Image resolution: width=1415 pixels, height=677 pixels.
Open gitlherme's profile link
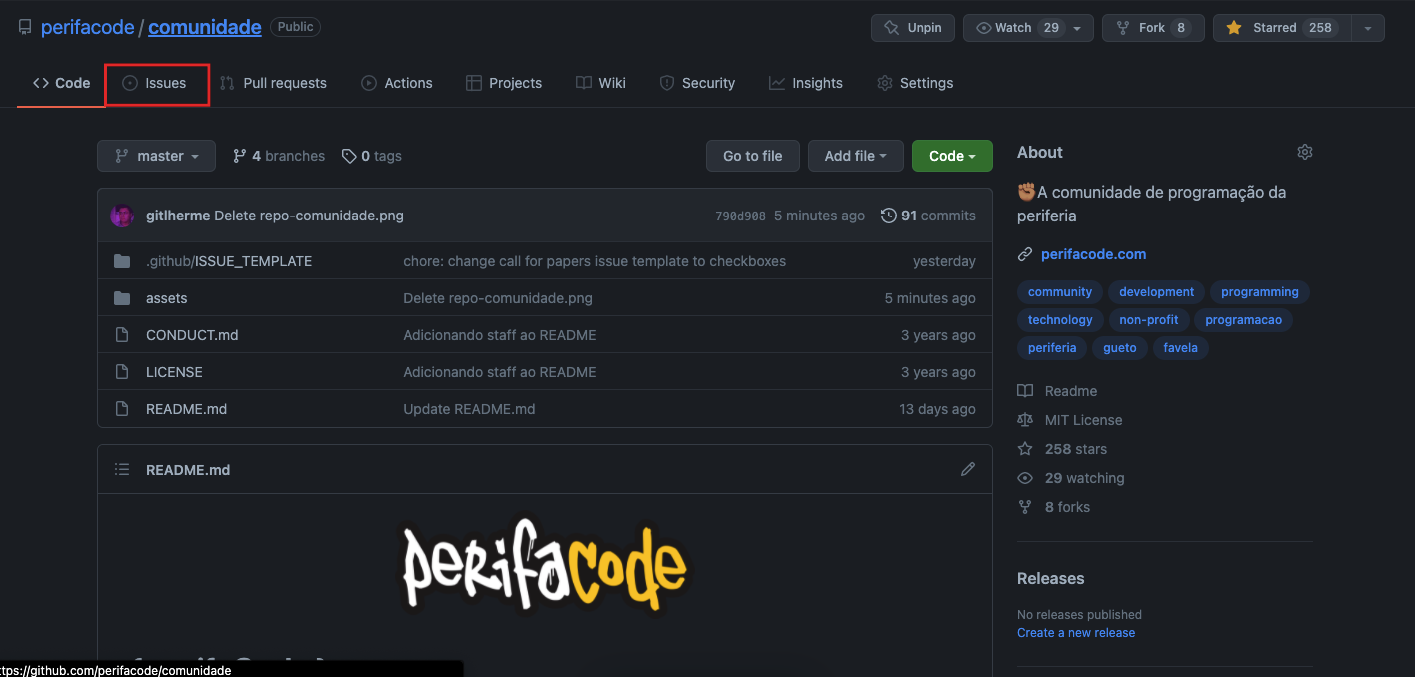click(178, 215)
